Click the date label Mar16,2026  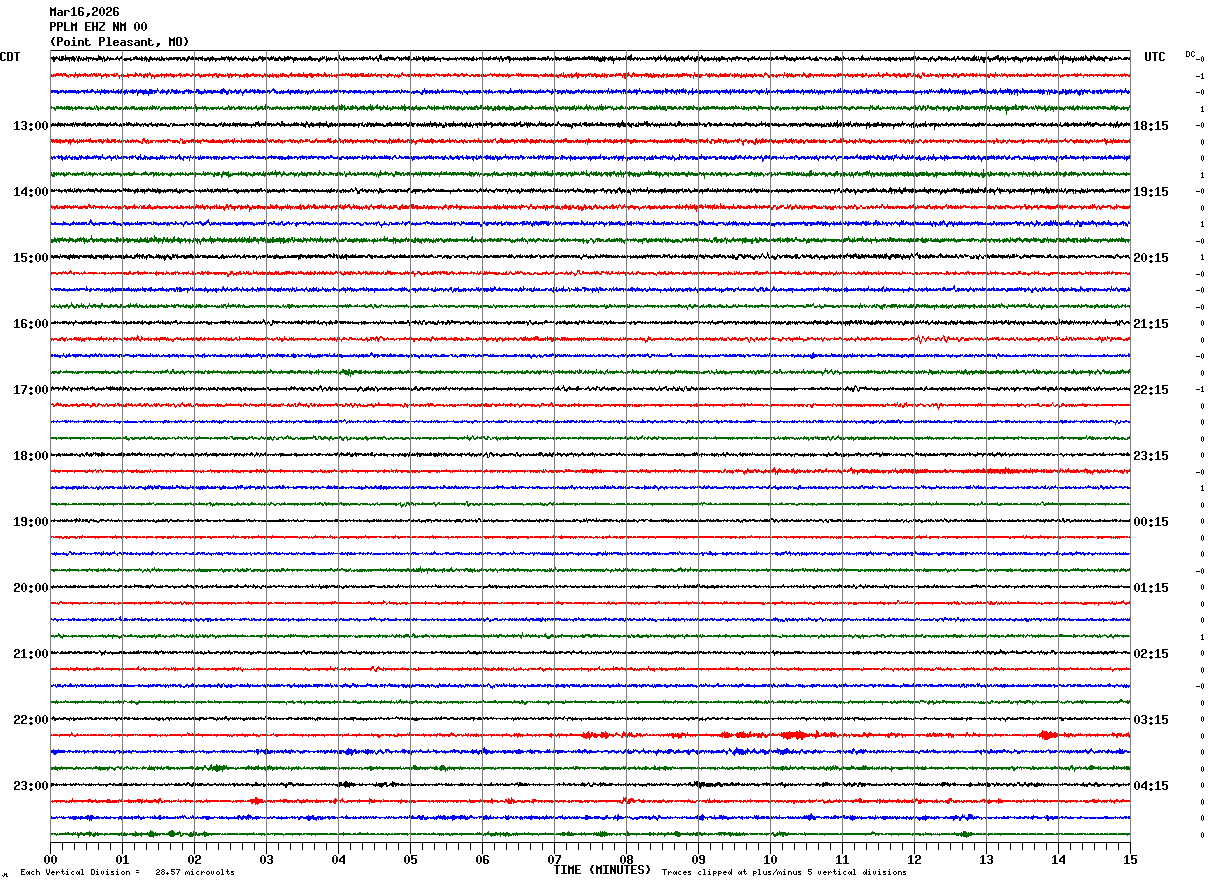click(x=84, y=12)
